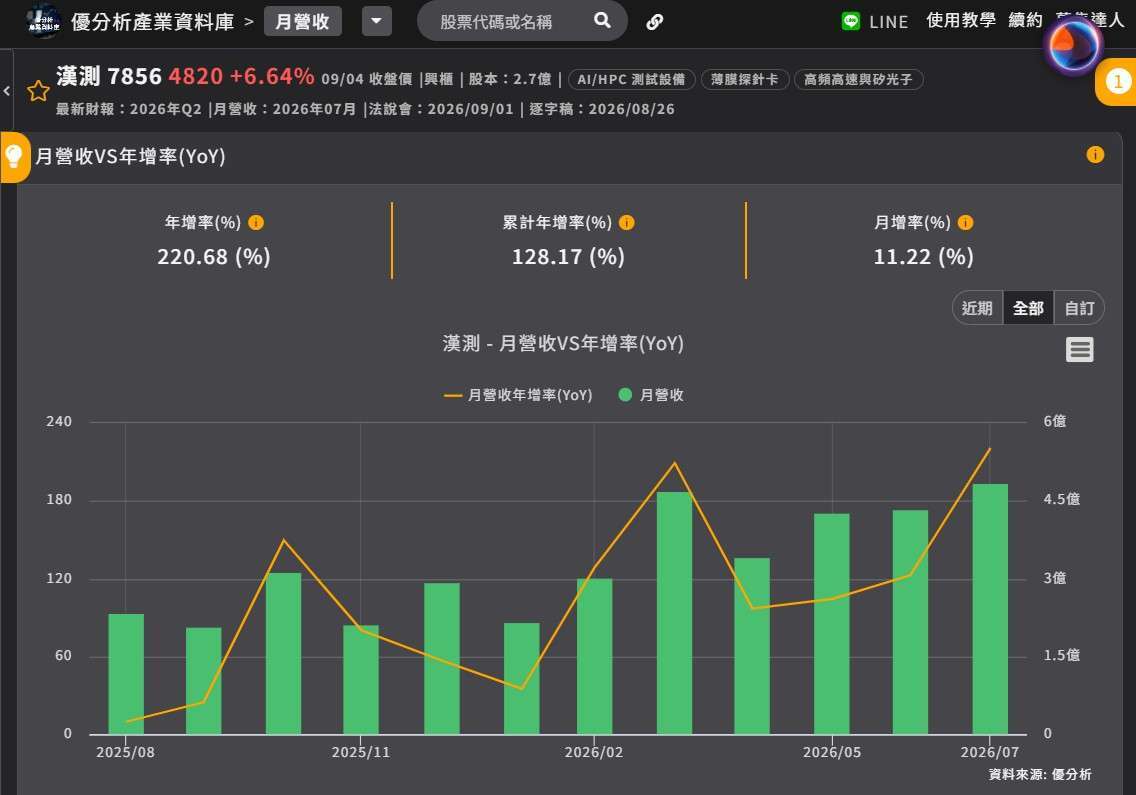Image resolution: width=1136 pixels, height=795 pixels.
Task: Open the 月營收 category selector
Action: pos(302,21)
